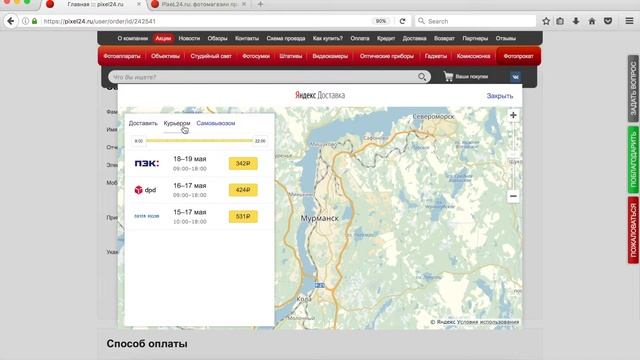The width and height of the screenshot is (640, 360).
Task: Open the 'Фотопрокат' category
Action: coord(518,56)
